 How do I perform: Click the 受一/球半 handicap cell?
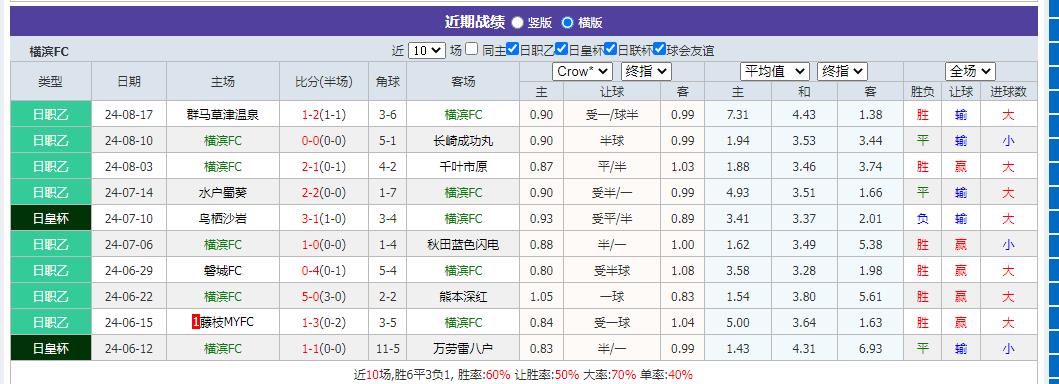point(612,115)
